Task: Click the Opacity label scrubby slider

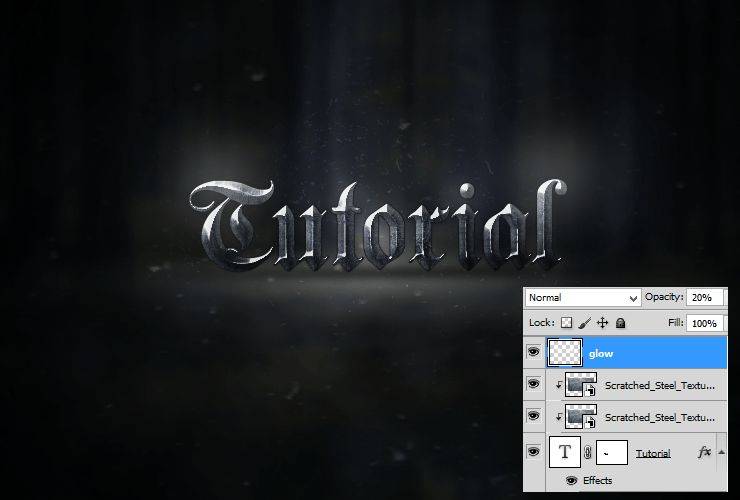Action: 664,297
